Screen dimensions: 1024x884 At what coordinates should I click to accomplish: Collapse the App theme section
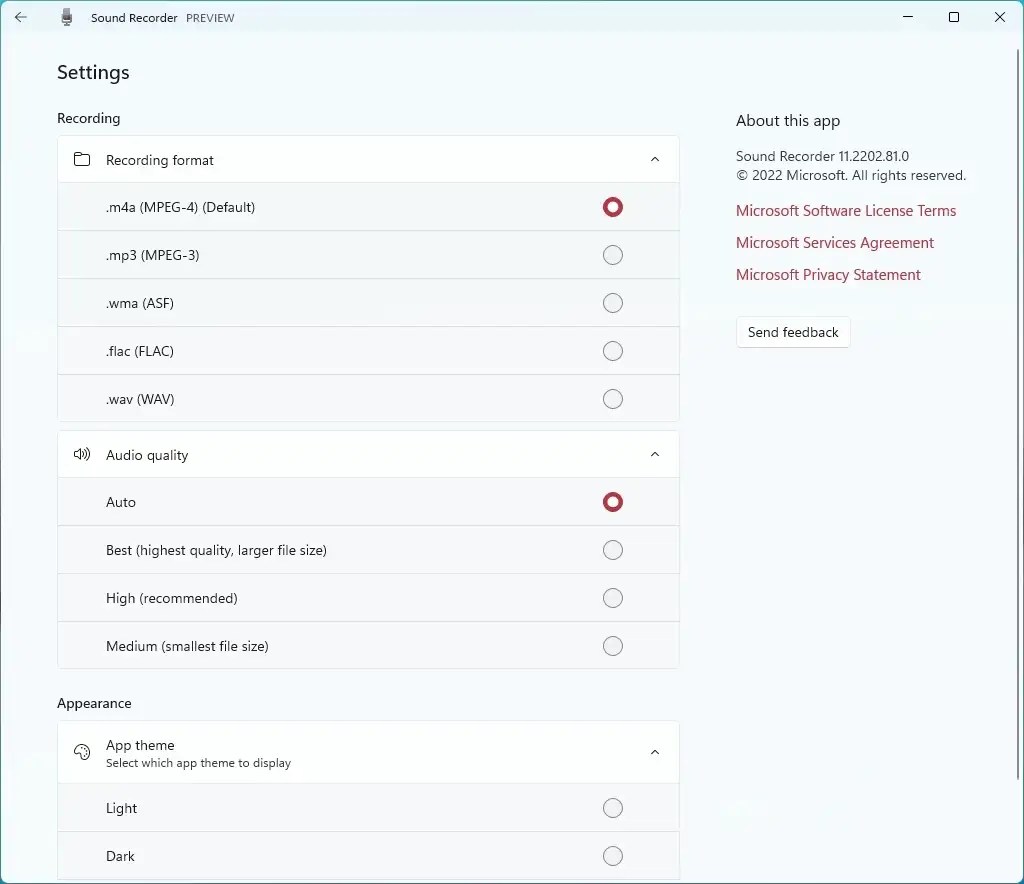point(655,752)
